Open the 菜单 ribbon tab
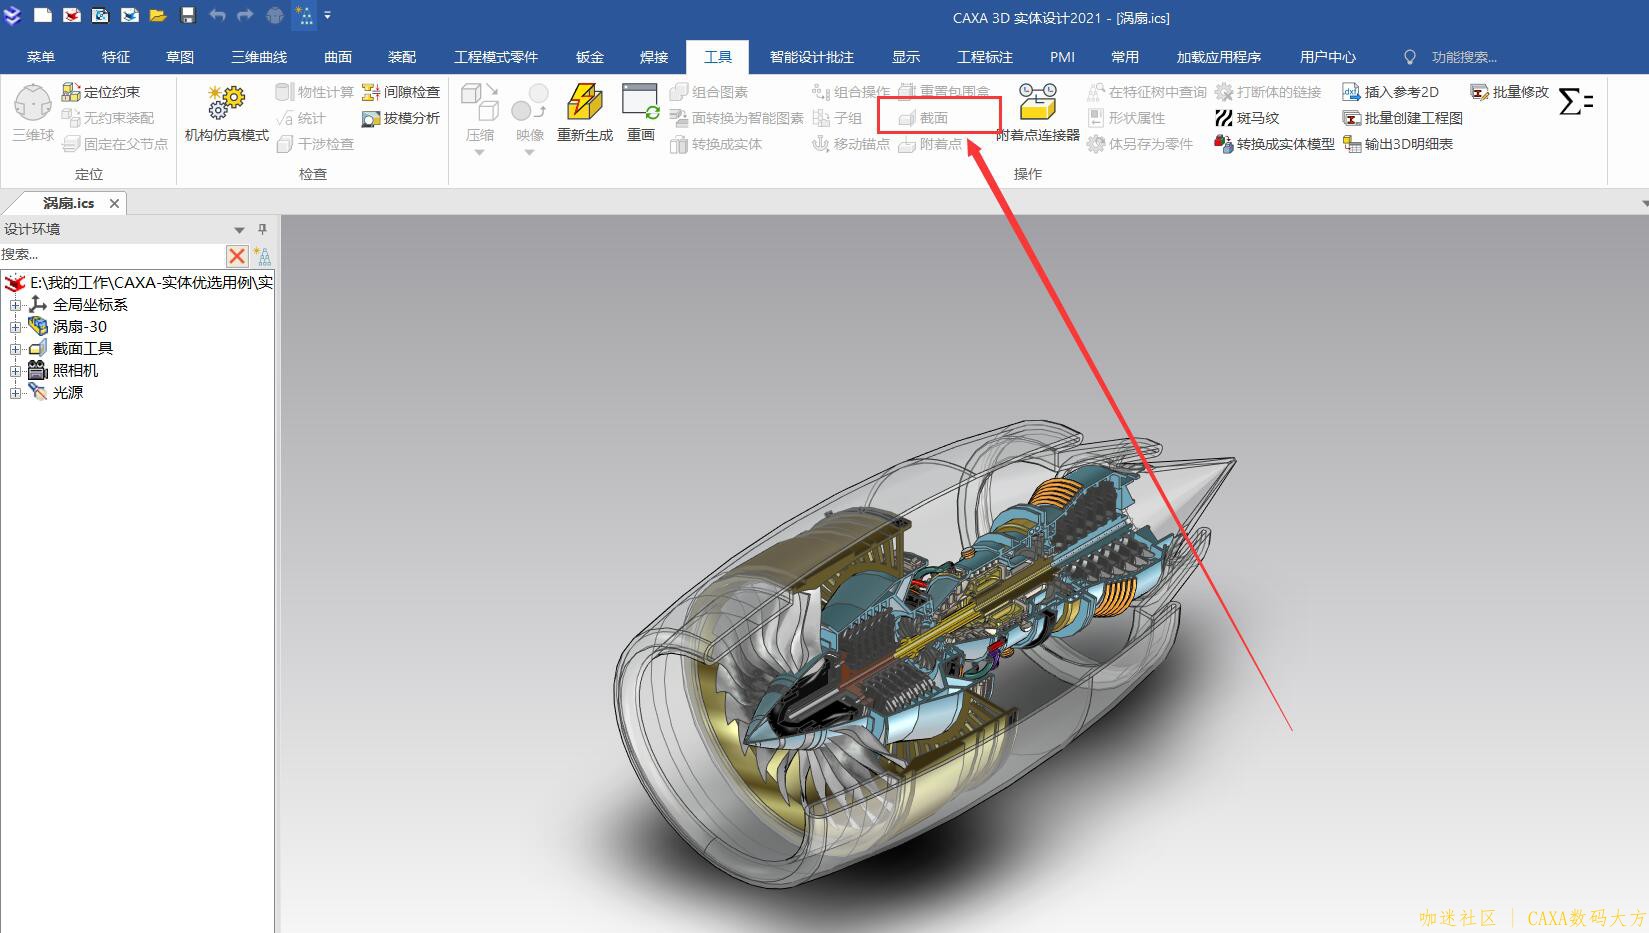 (41, 57)
